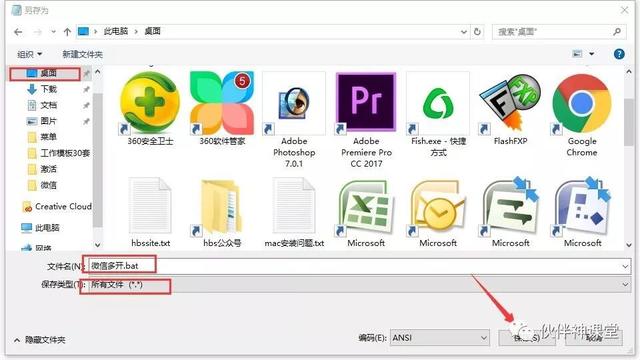Select the hbs公众号 folder shortcut

coord(222,207)
